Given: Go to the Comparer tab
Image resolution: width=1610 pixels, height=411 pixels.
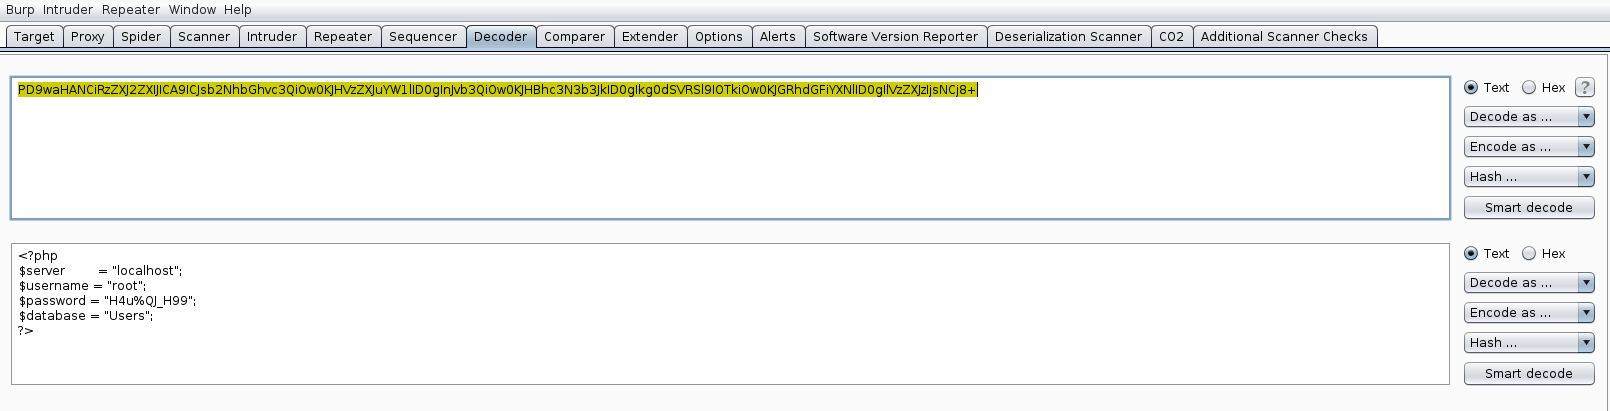Looking at the screenshot, I should coord(574,37).
